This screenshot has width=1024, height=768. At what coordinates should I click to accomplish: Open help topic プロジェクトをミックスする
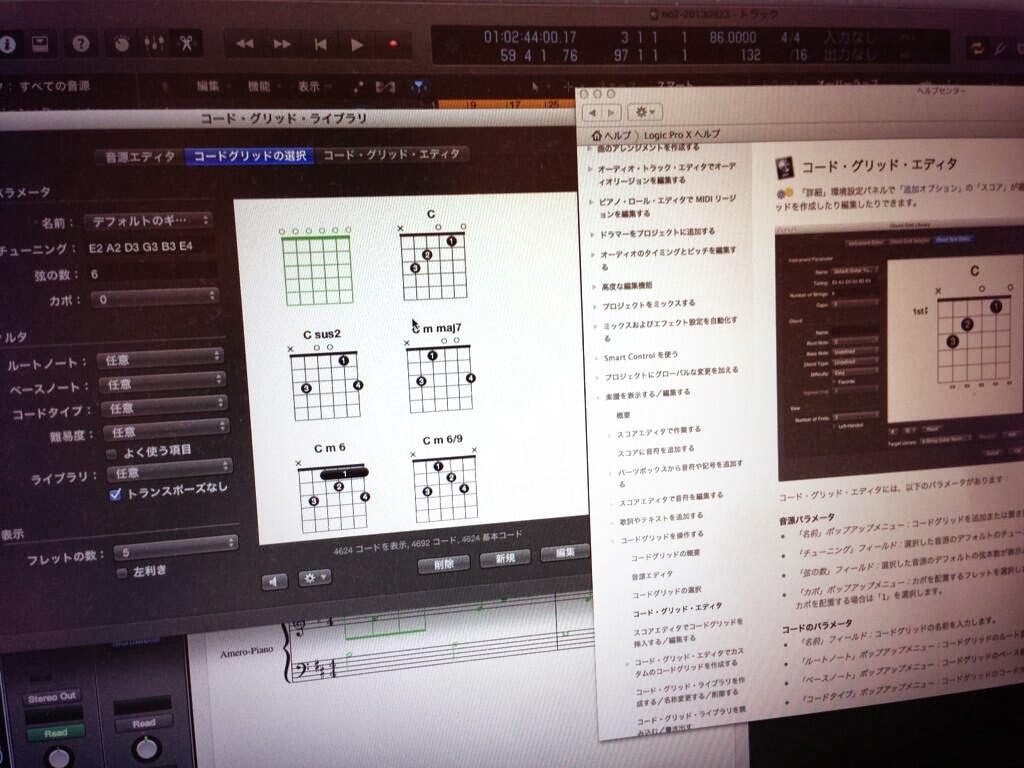[x=648, y=304]
